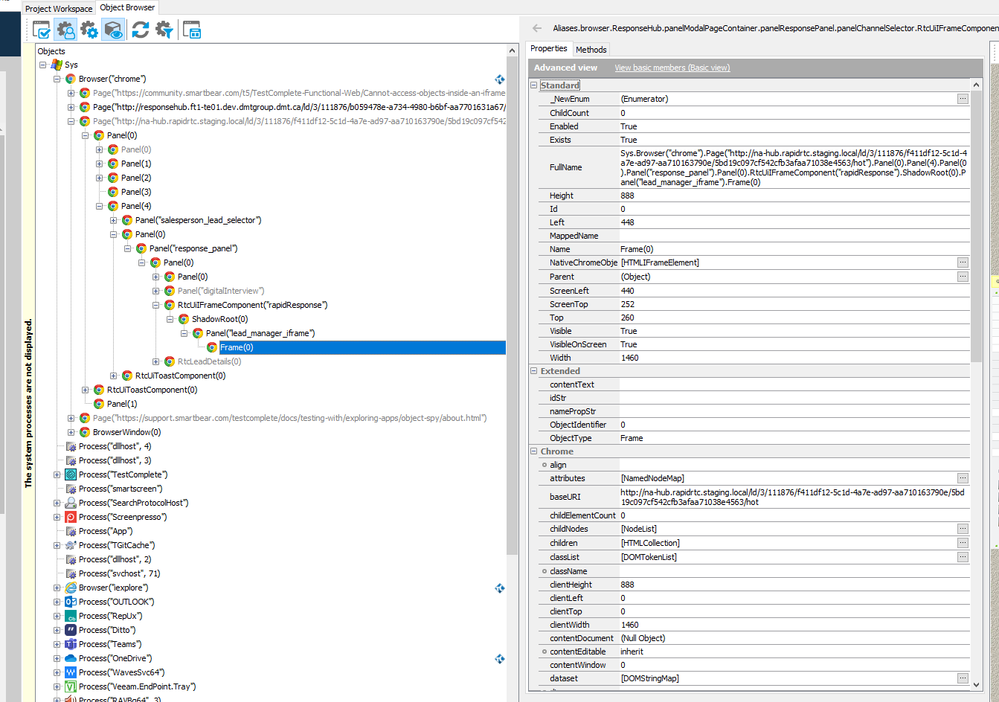Screen dimensions: 999x702
Task: Collapse the Extended properties section
Action: 533,371
